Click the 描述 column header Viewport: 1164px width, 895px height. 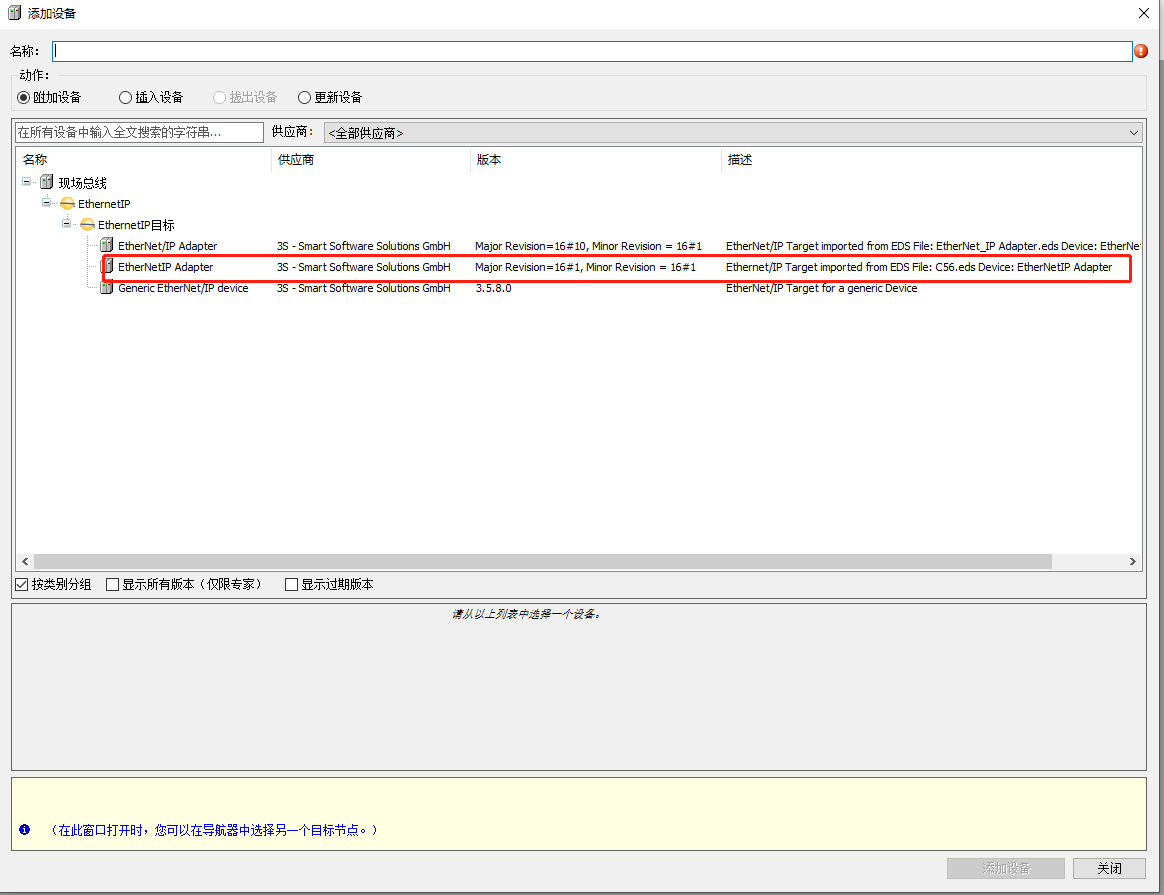click(932, 160)
